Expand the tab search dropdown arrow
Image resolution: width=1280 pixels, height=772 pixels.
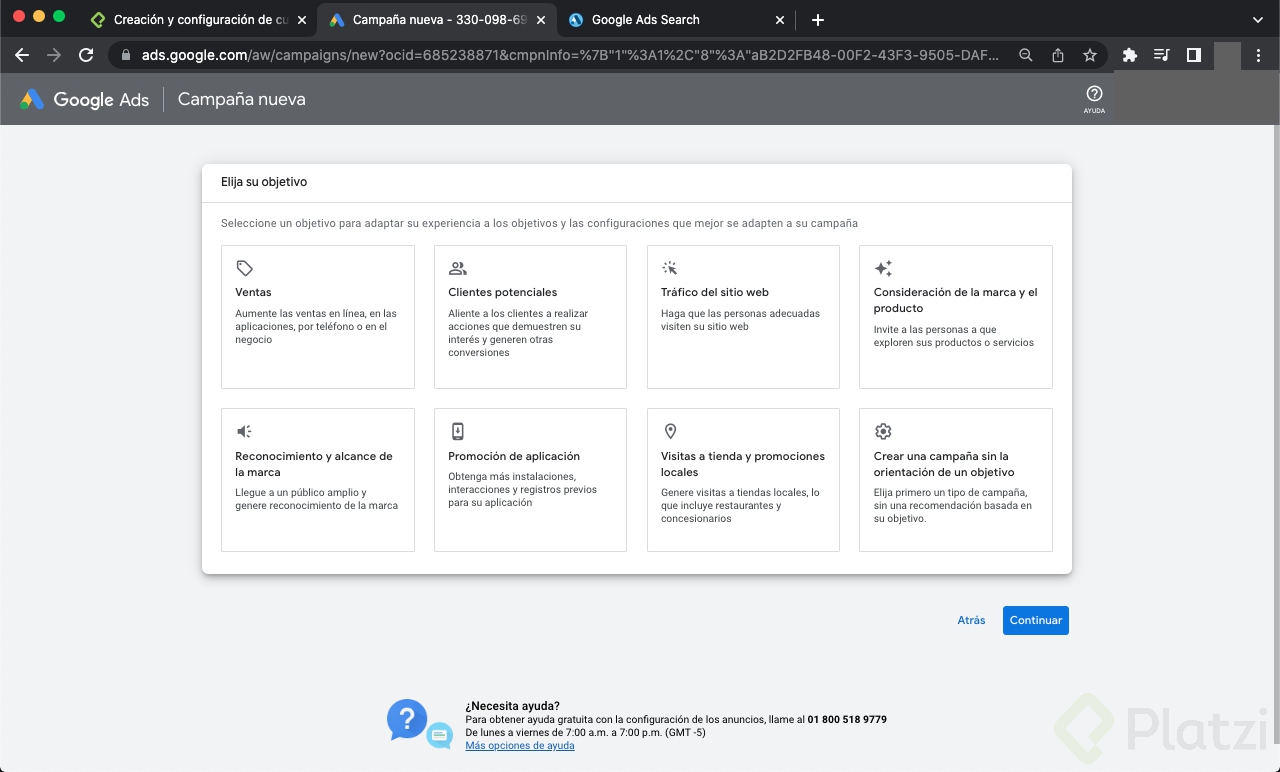coord(1258,20)
